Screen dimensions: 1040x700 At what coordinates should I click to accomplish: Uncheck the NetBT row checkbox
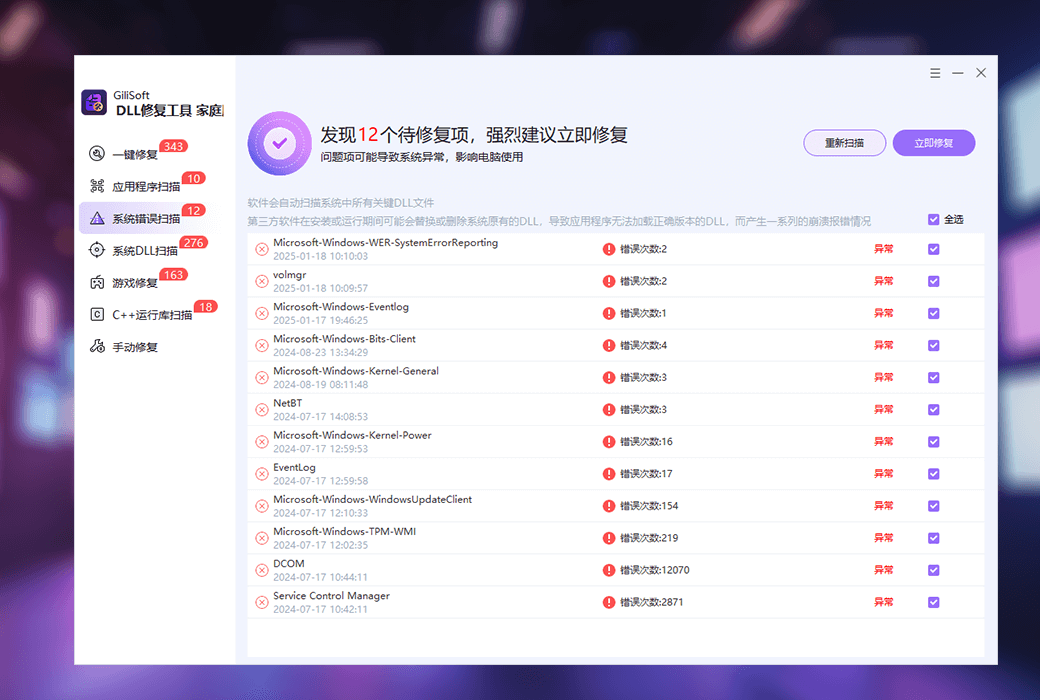click(934, 409)
